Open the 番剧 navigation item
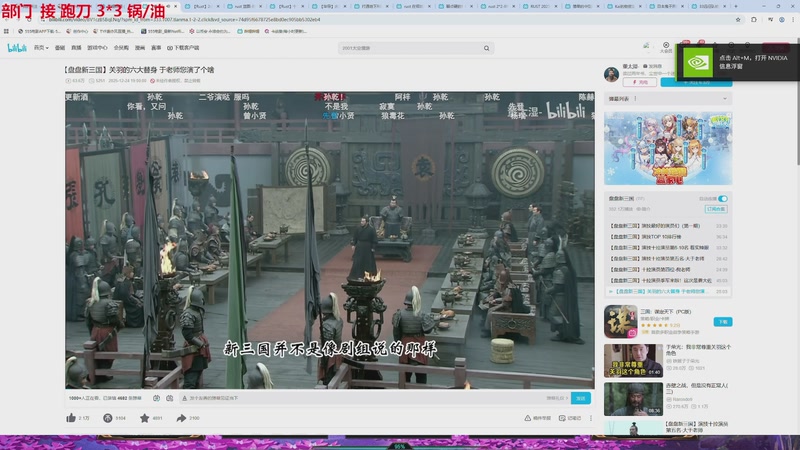Viewport: 800px width, 450px height. tap(60, 47)
